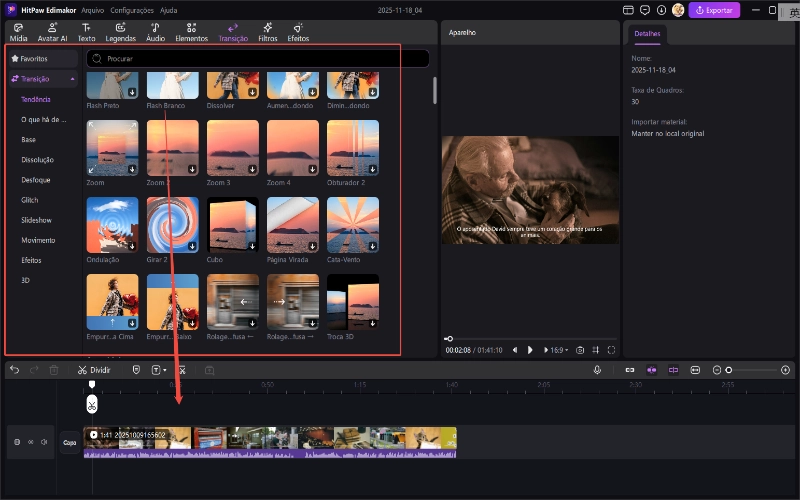Enter fullscreen preview mode
This screenshot has width=800, height=500.
[611, 350]
